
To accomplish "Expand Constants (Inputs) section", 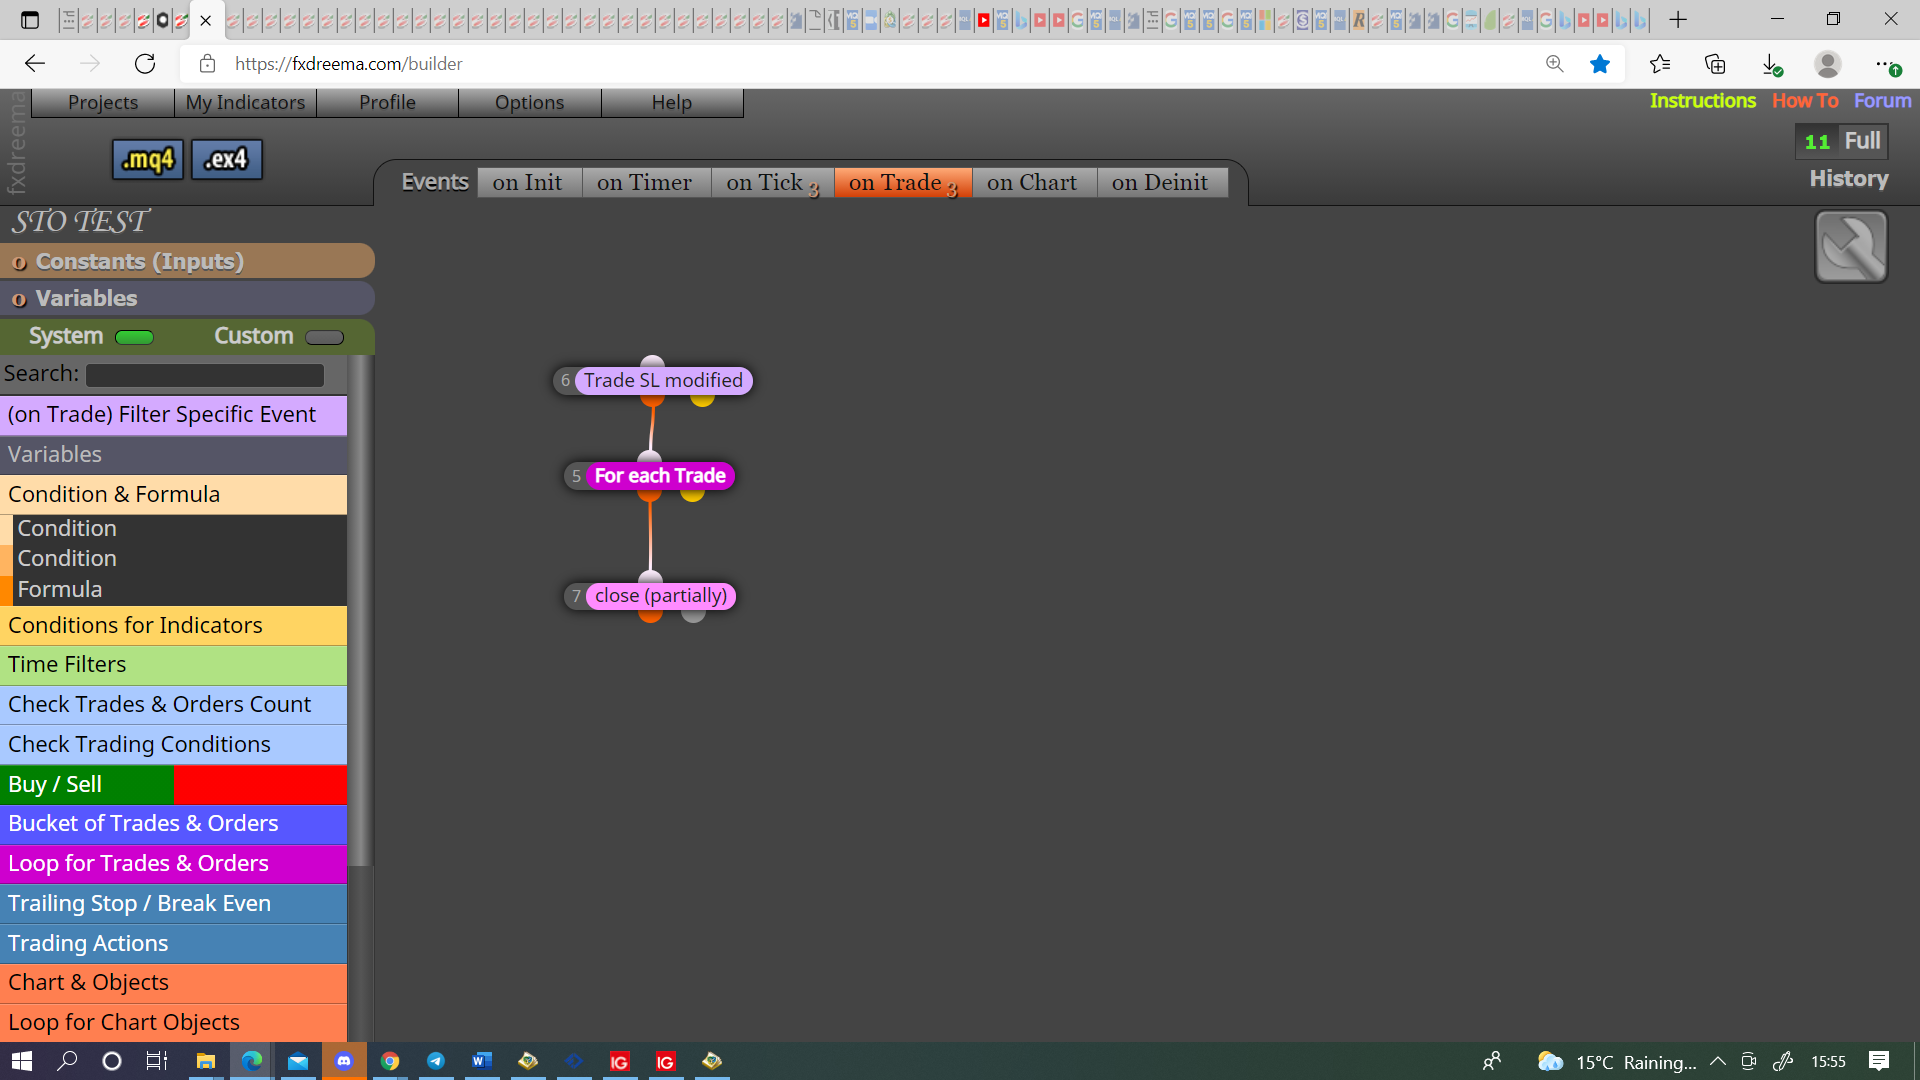I will (x=187, y=261).
